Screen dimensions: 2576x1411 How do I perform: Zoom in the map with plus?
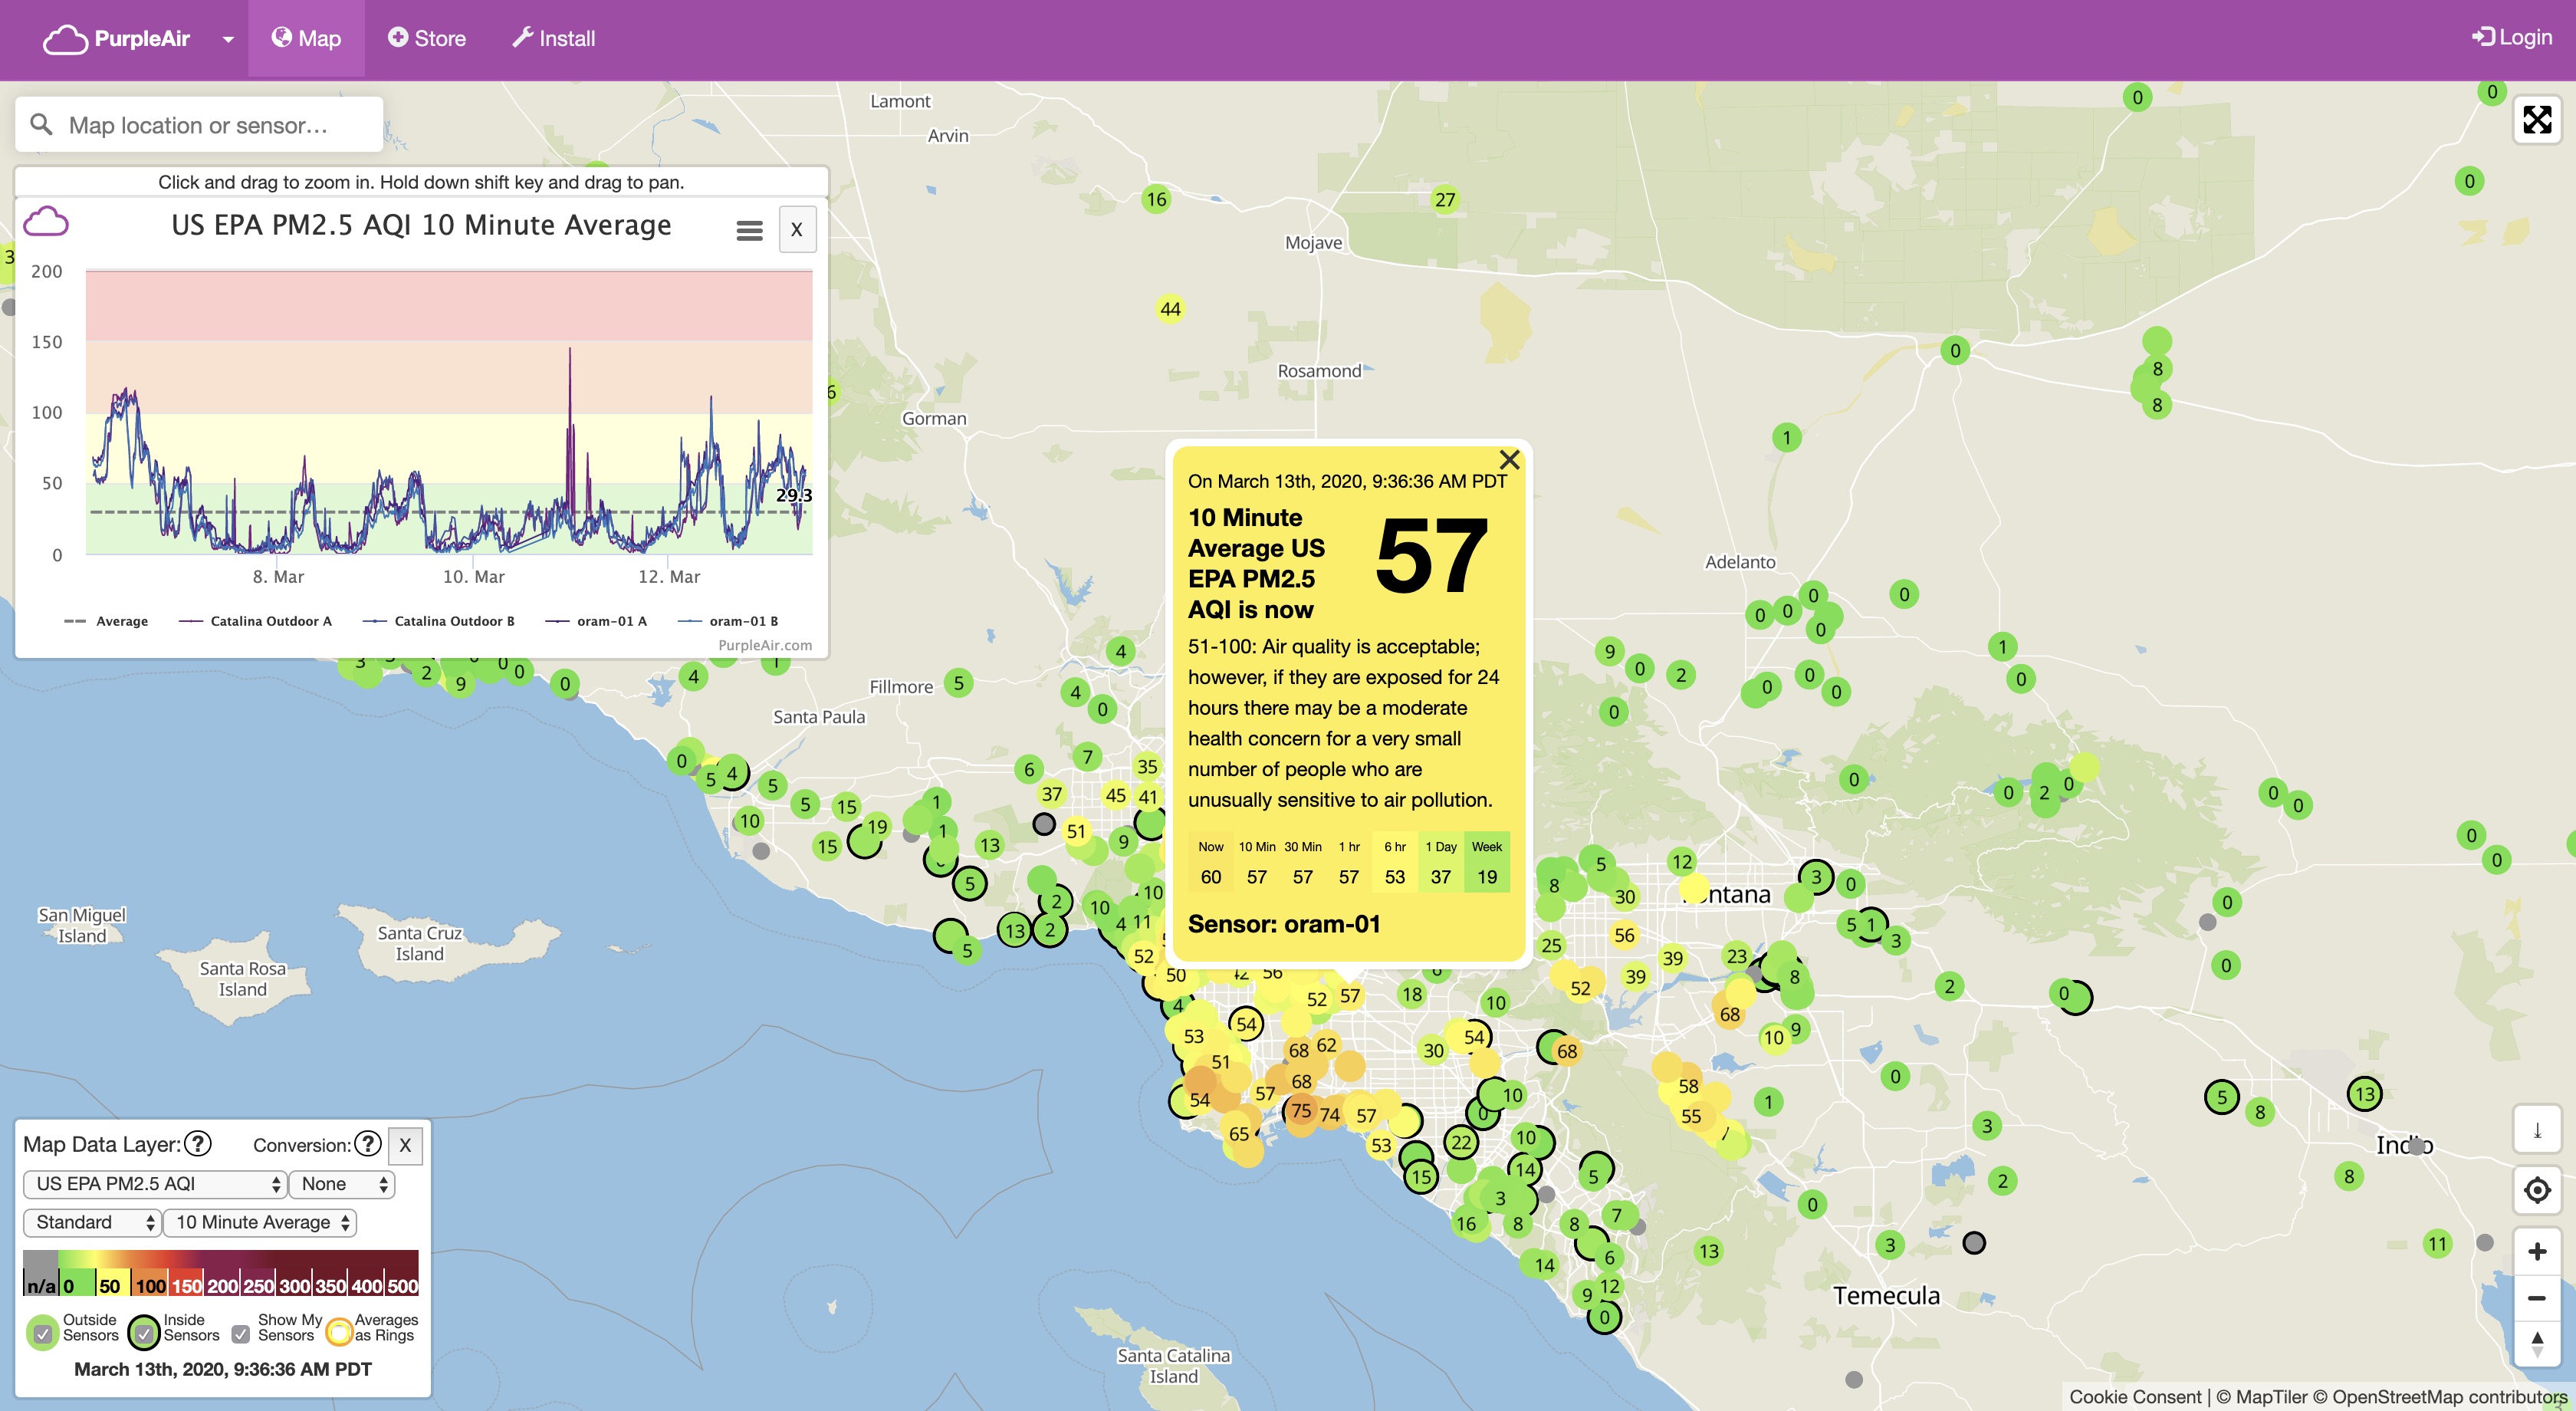[2537, 1251]
